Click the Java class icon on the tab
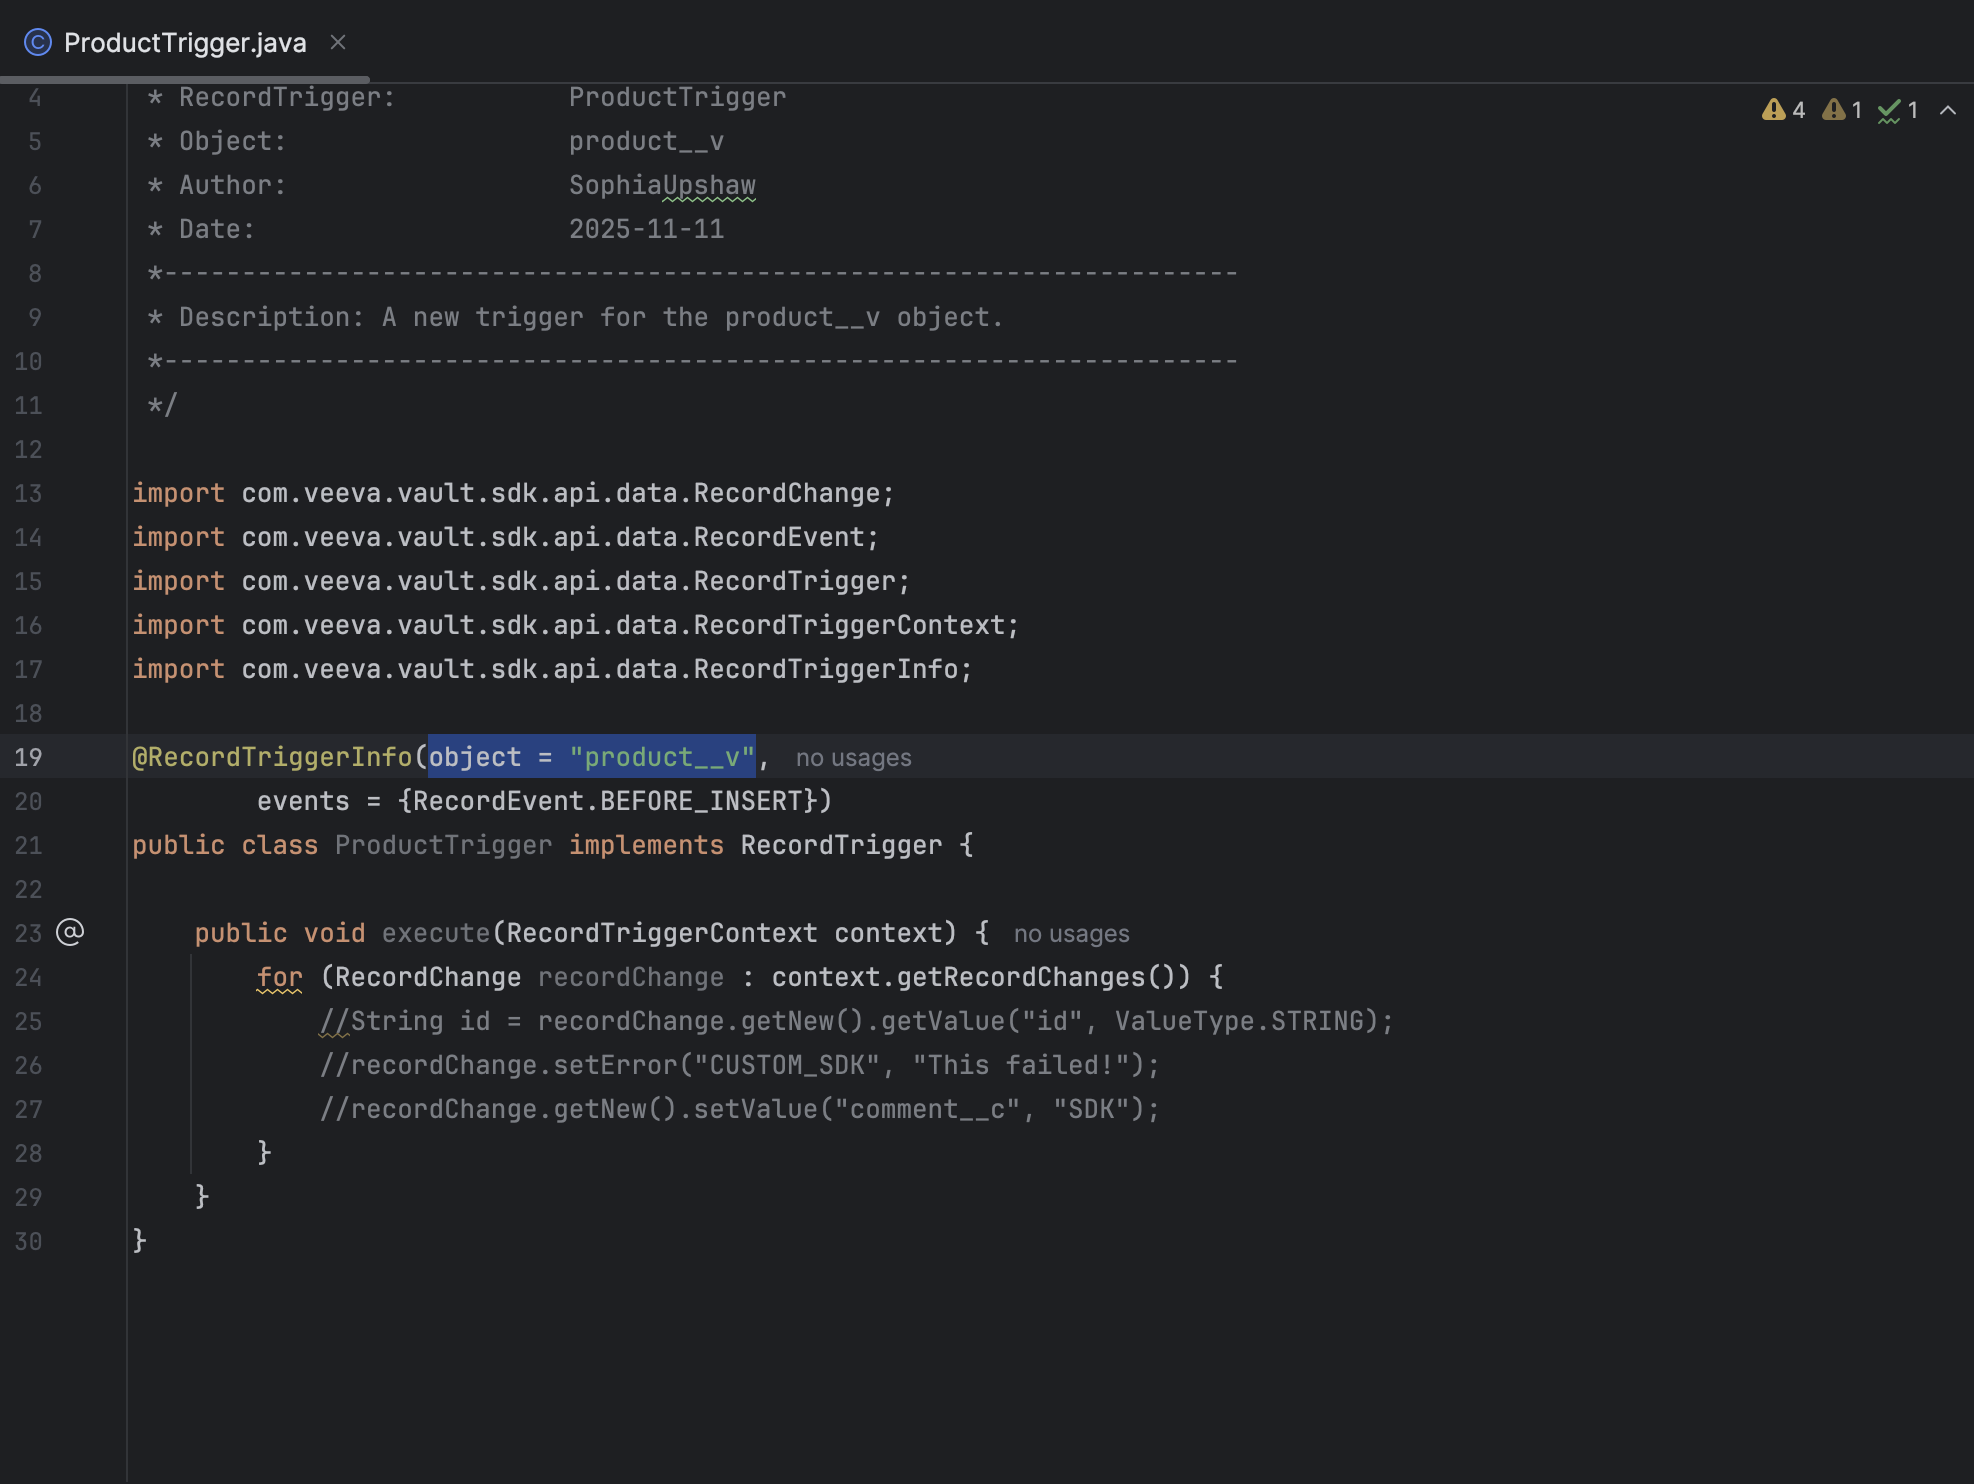Image resolution: width=1974 pixels, height=1484 pixels. click(x=37, y=42)
